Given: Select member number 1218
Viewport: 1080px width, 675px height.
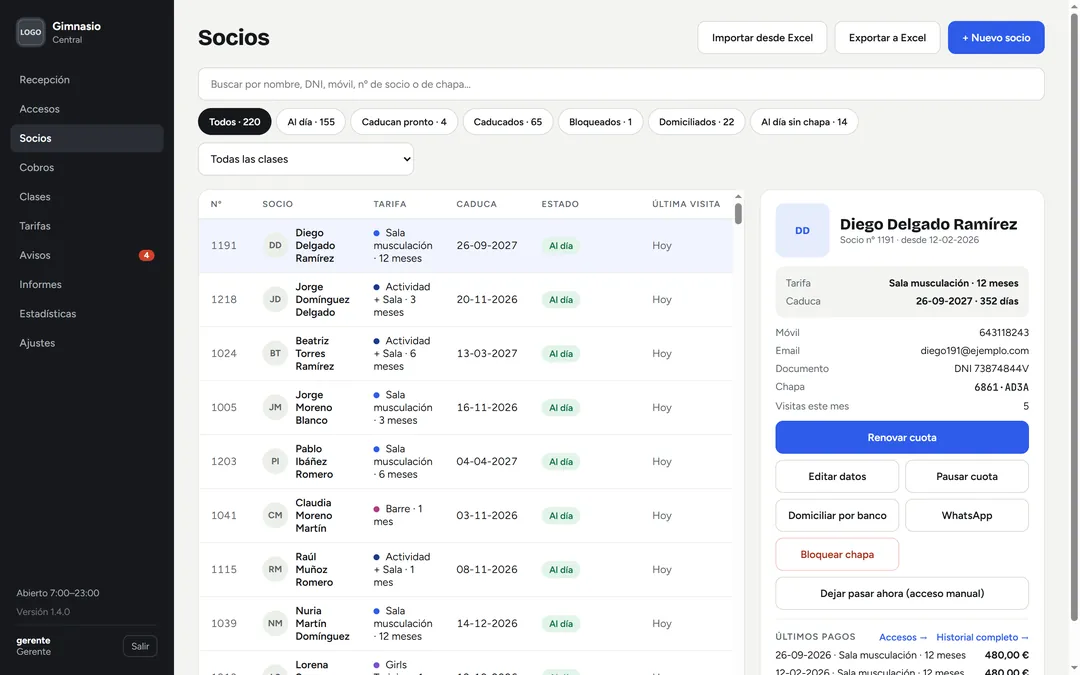Looking at the screenshot, I should (224, 300).
